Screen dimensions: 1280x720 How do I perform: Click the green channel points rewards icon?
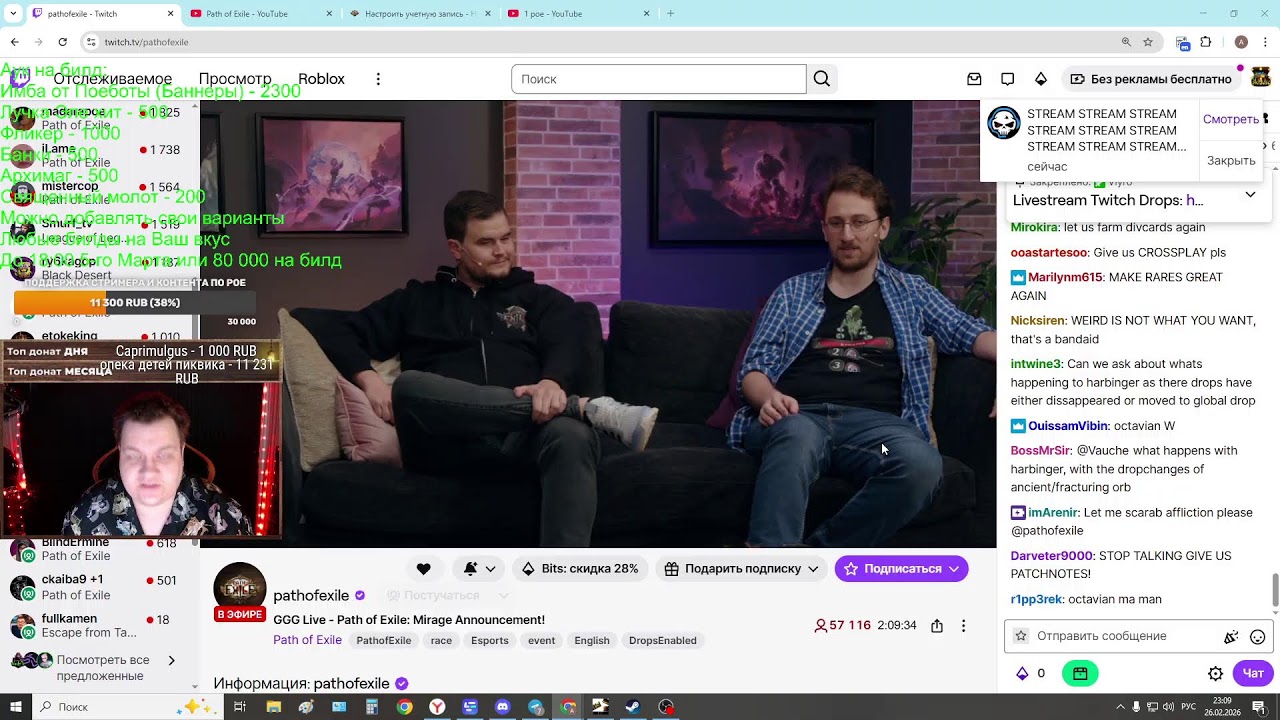click(x=1080, y=674)
